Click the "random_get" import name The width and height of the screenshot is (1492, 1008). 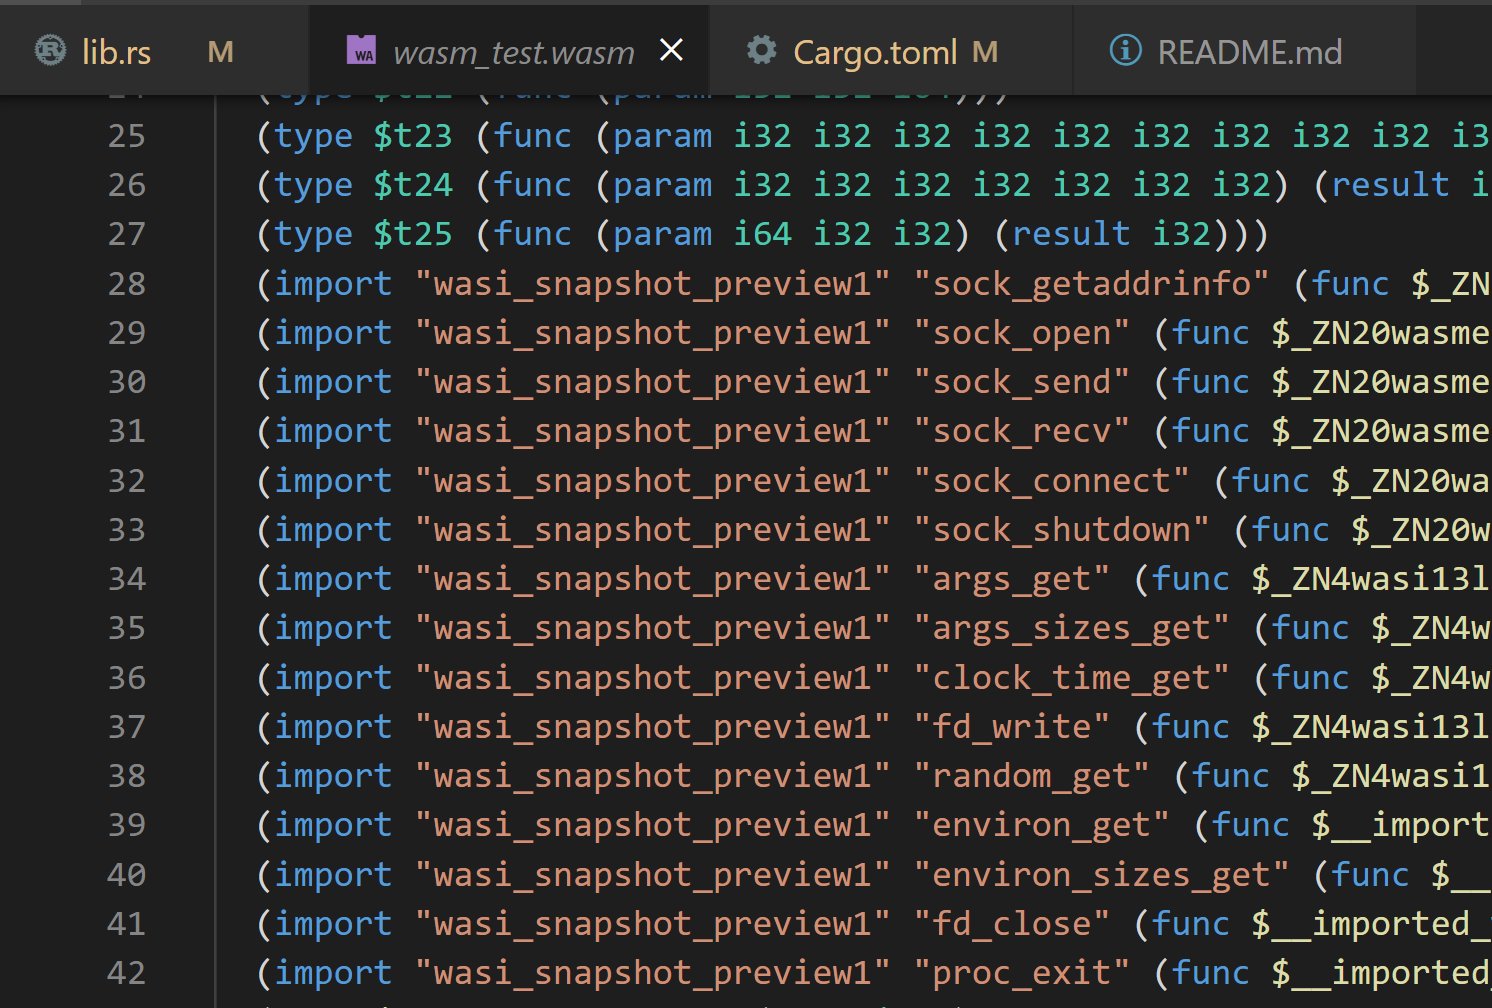pyautogui.click(x=1032, y=776)
